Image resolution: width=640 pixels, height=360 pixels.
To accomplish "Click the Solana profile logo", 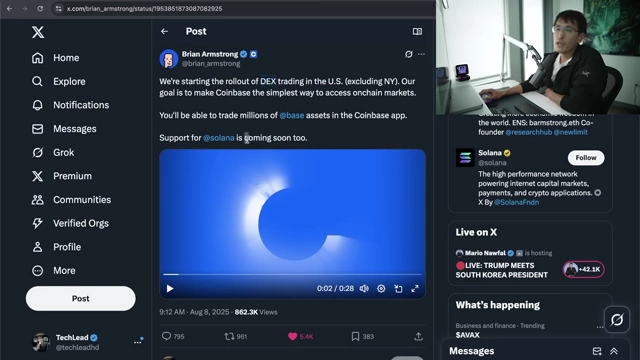I will pos(465,158).
